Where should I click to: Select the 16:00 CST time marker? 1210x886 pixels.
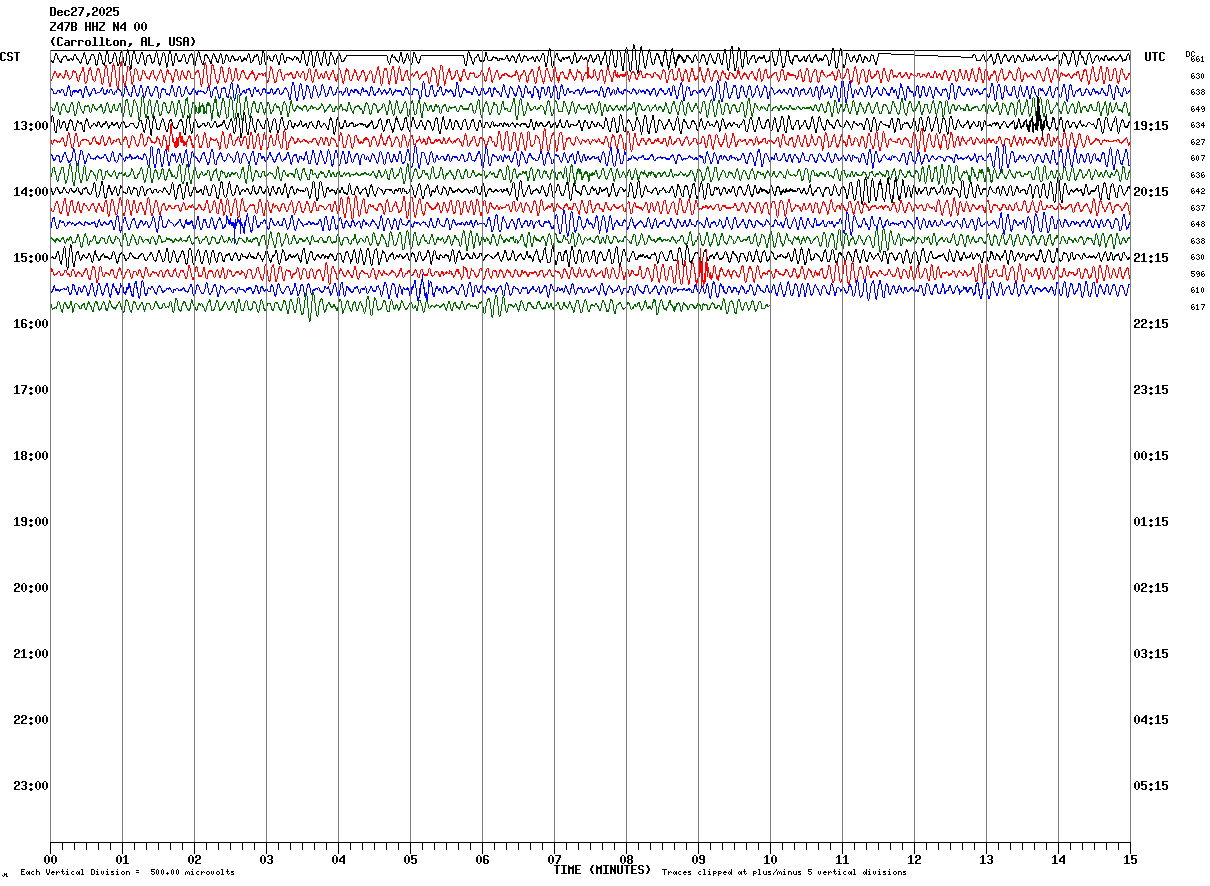point(31,324)
